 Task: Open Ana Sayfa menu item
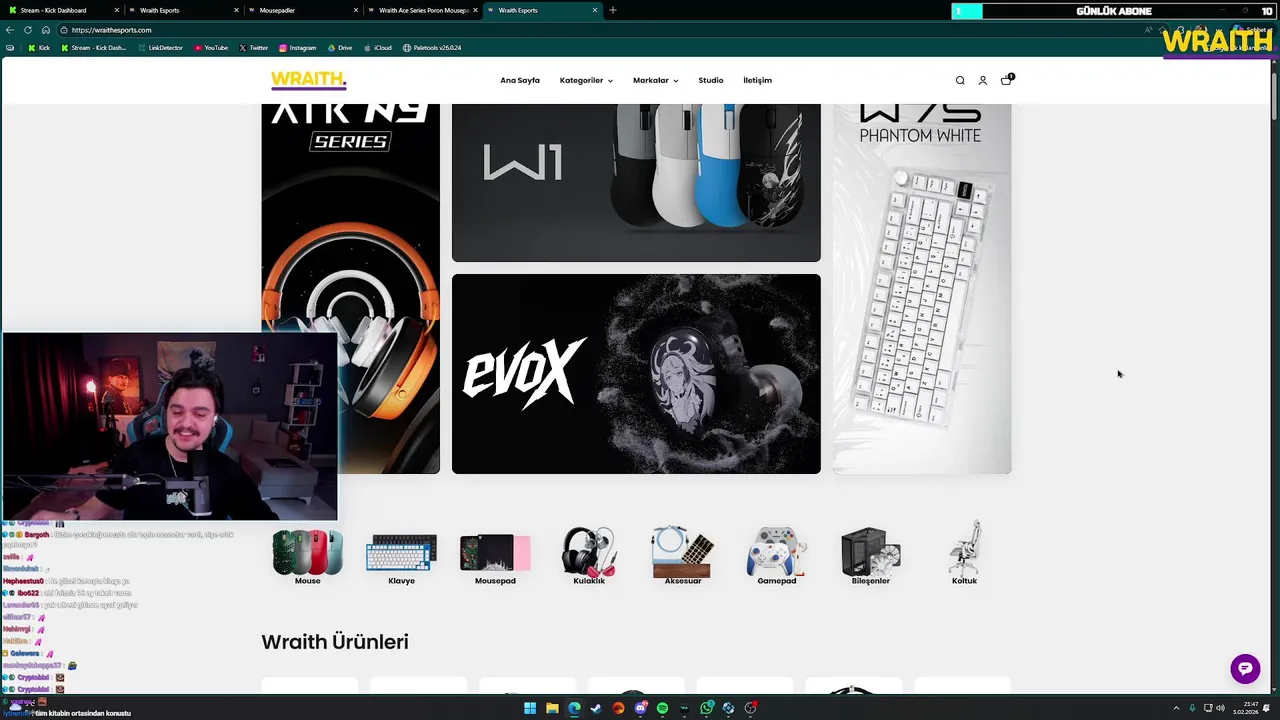click(520, 80)
